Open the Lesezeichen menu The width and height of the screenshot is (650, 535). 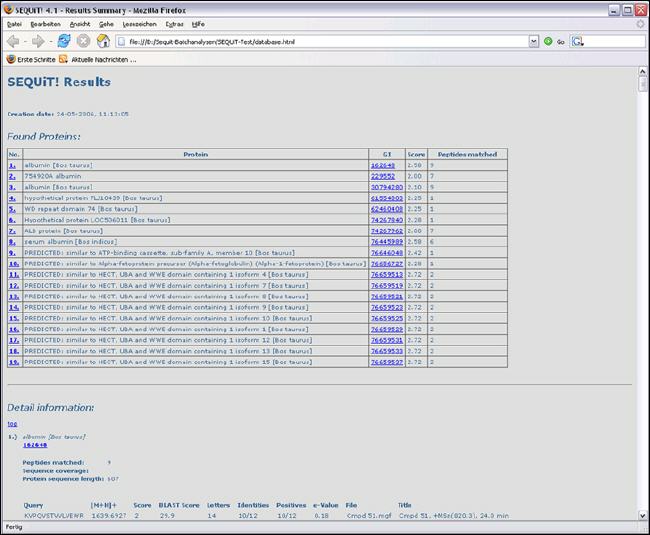point(137,23)
